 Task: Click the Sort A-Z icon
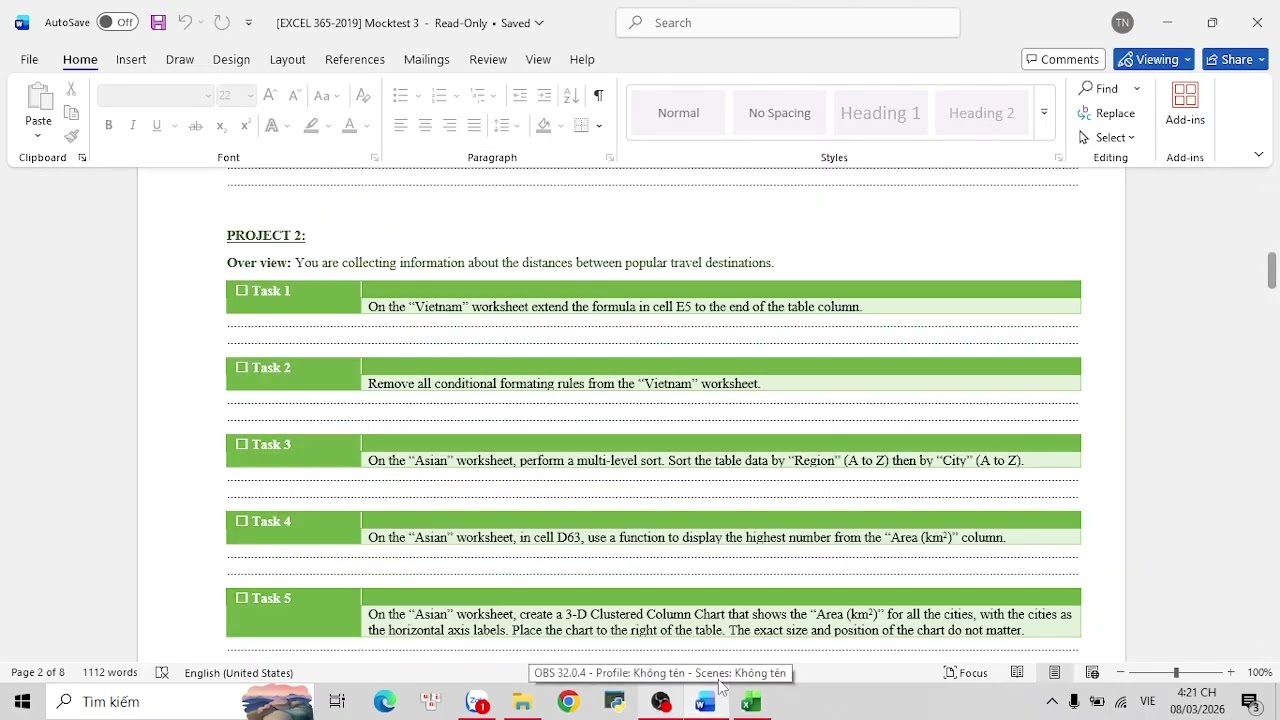coord(571,95)
